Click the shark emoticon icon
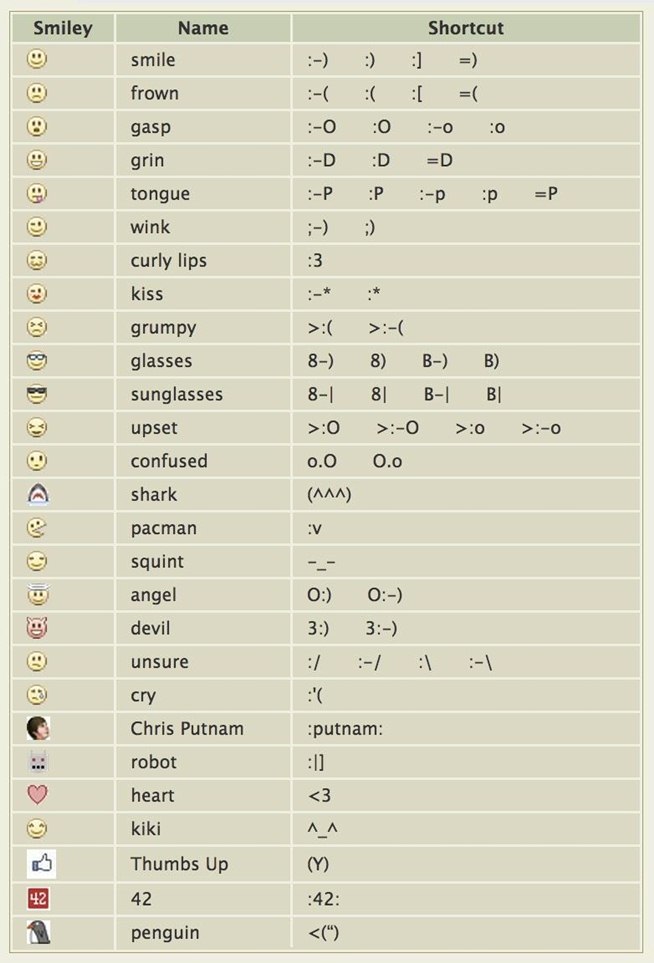This screenshot has width=654, height=963. point(38,494)
